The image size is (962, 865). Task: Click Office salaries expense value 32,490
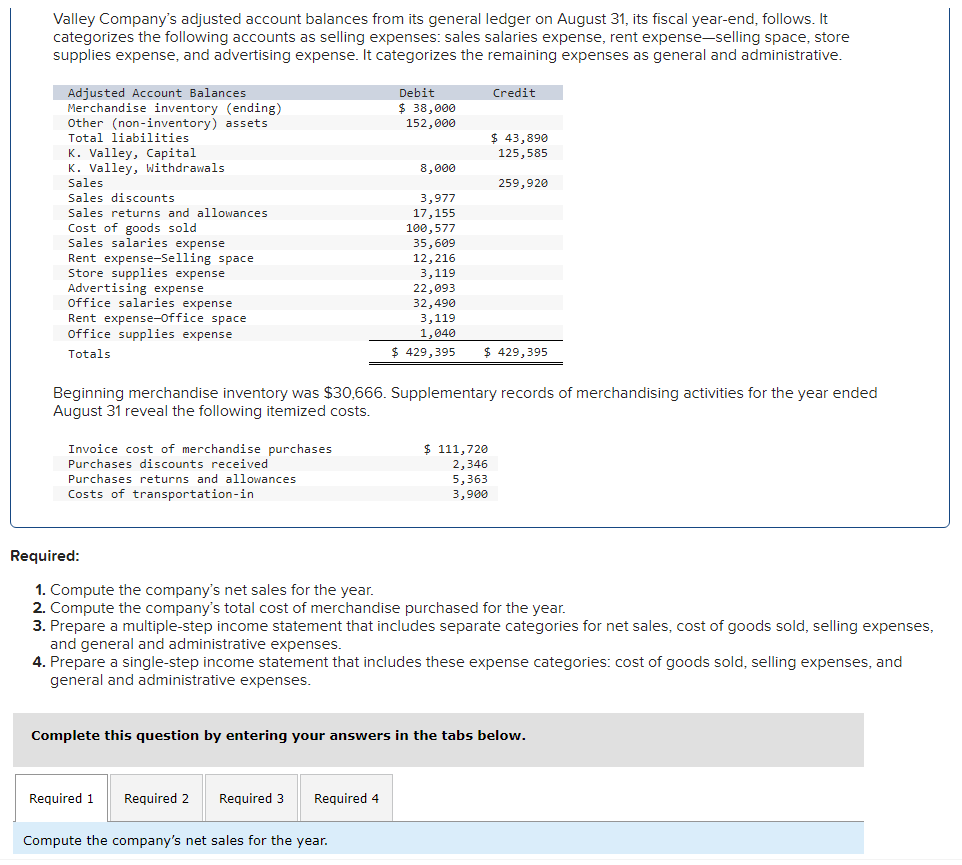pos(434,303)
